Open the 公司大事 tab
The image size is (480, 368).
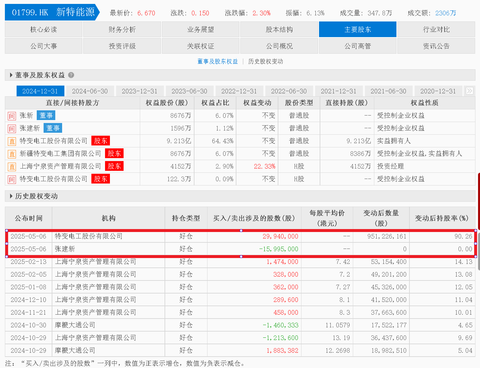pos(43,46)
